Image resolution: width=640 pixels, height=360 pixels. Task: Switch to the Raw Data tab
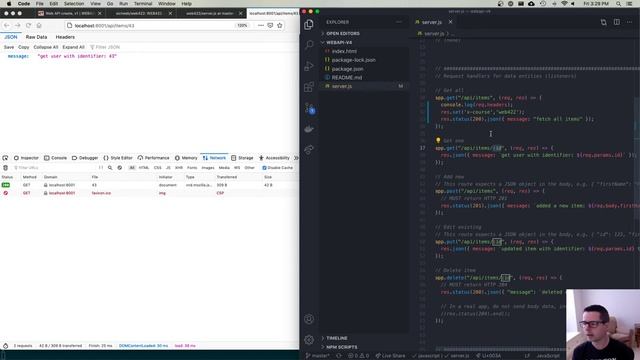[x=36, y=37]
